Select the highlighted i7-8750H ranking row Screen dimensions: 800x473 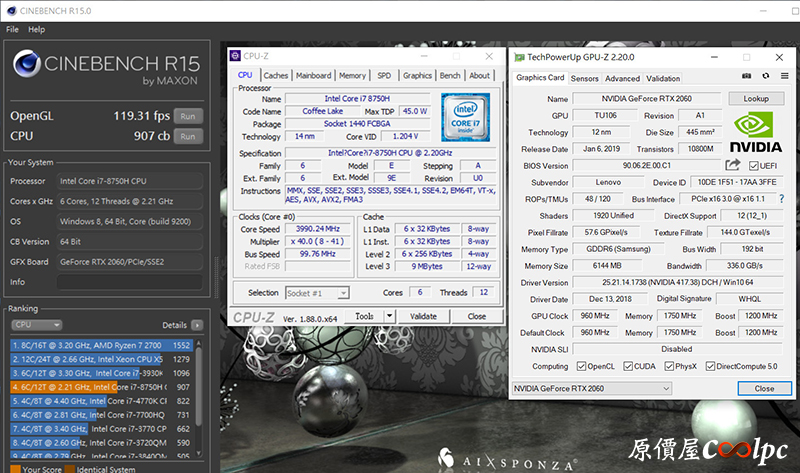[x=101, y=387]
